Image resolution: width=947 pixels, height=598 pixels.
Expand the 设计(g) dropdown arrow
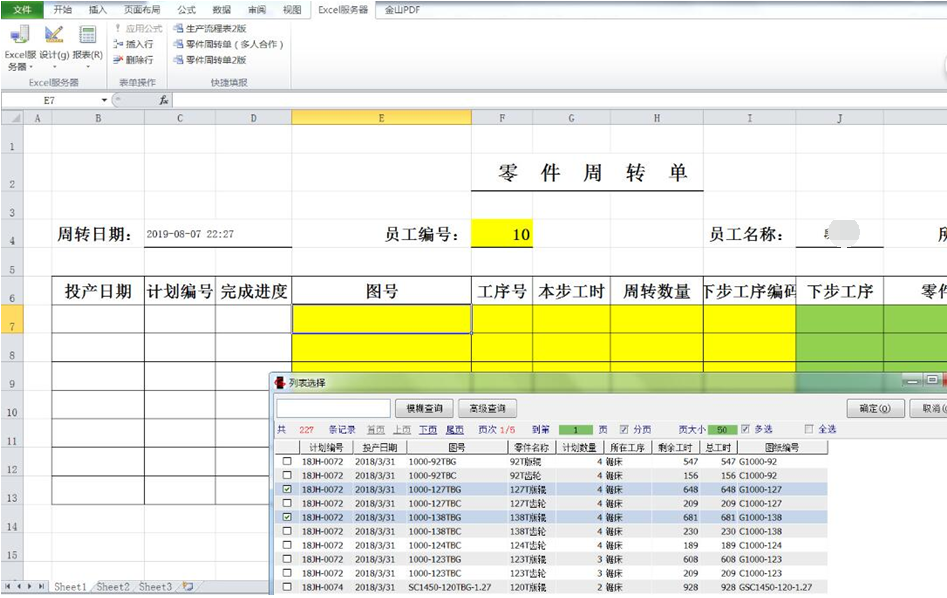54,67
